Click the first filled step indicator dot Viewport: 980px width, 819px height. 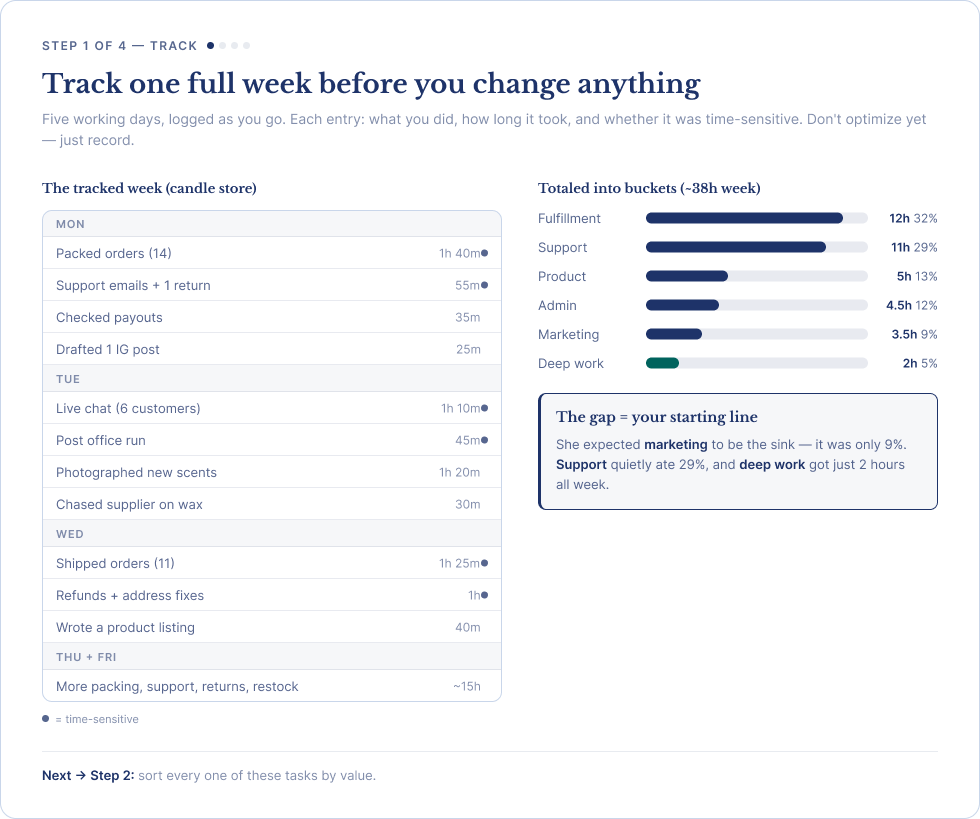[x=211, y=46]
